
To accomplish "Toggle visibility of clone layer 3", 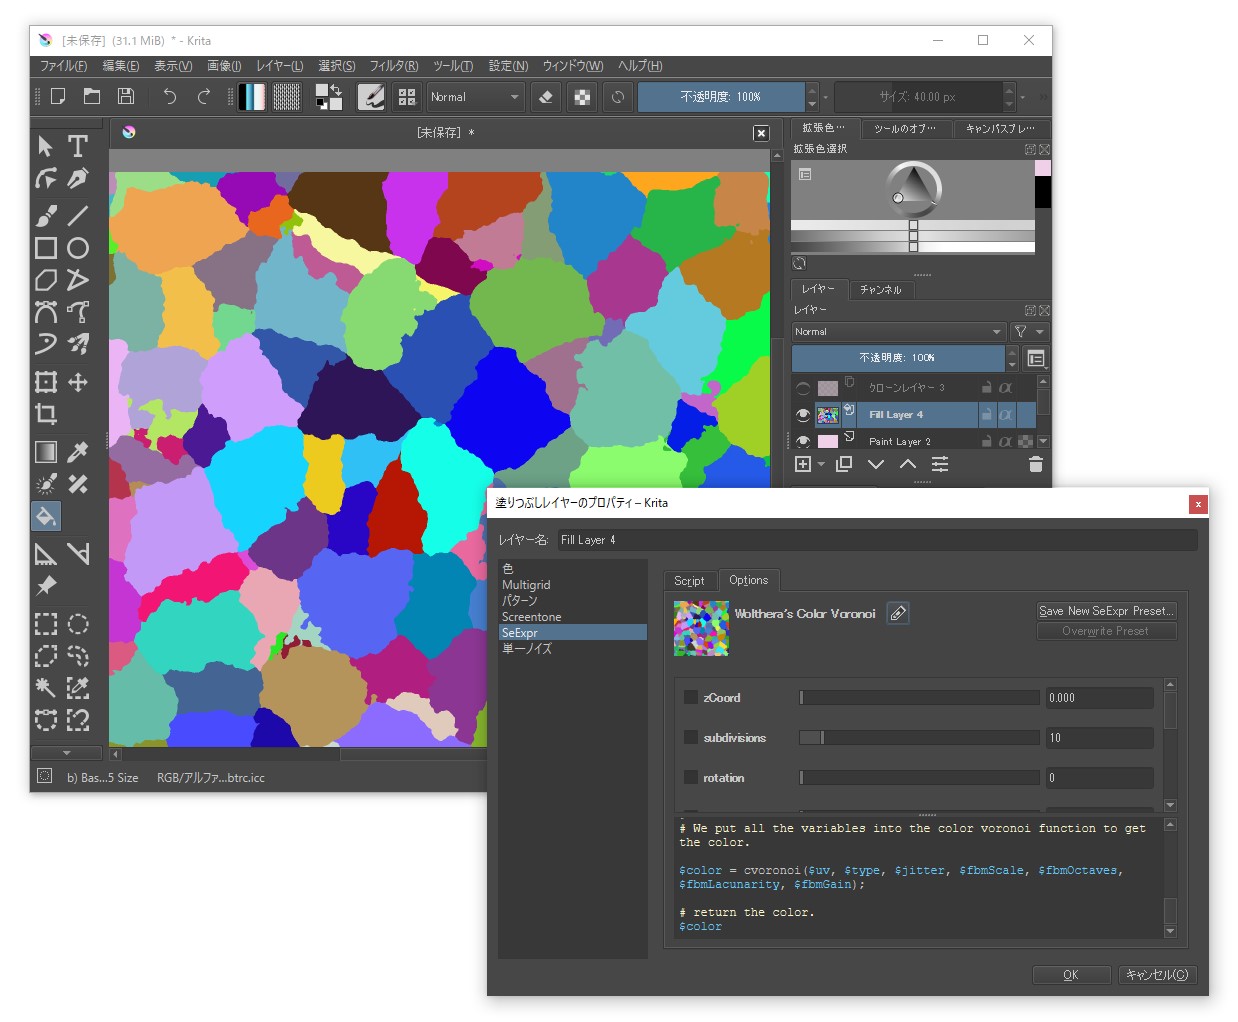I will (803, 388).
